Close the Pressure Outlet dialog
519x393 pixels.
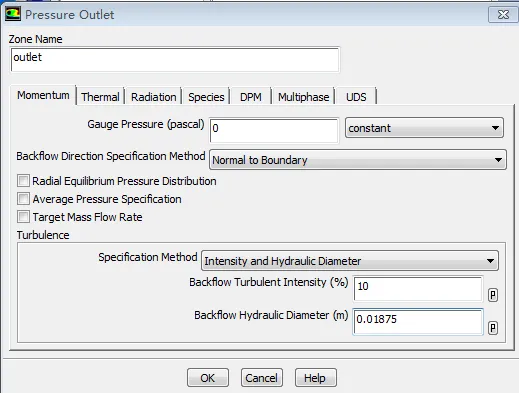(x=503, y=15)
